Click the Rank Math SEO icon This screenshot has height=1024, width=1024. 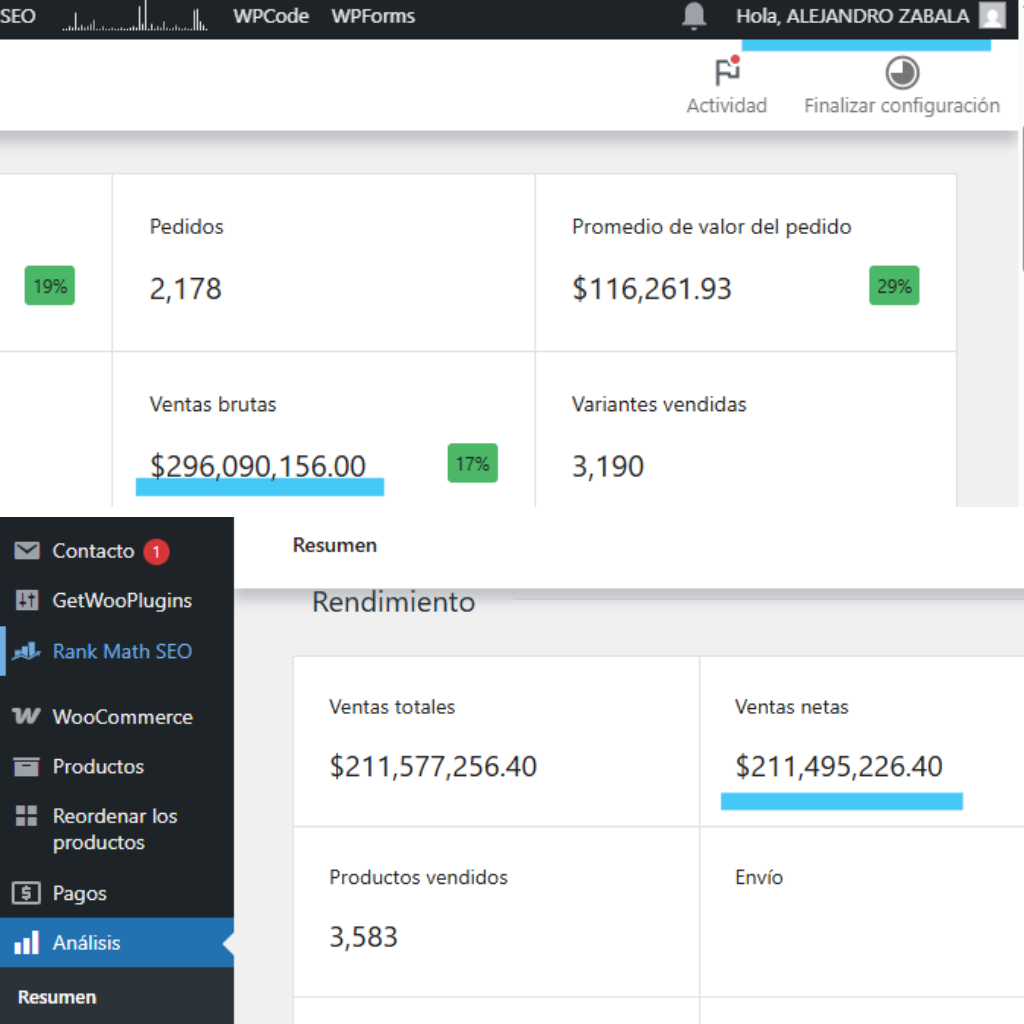(x=27, y=651)
